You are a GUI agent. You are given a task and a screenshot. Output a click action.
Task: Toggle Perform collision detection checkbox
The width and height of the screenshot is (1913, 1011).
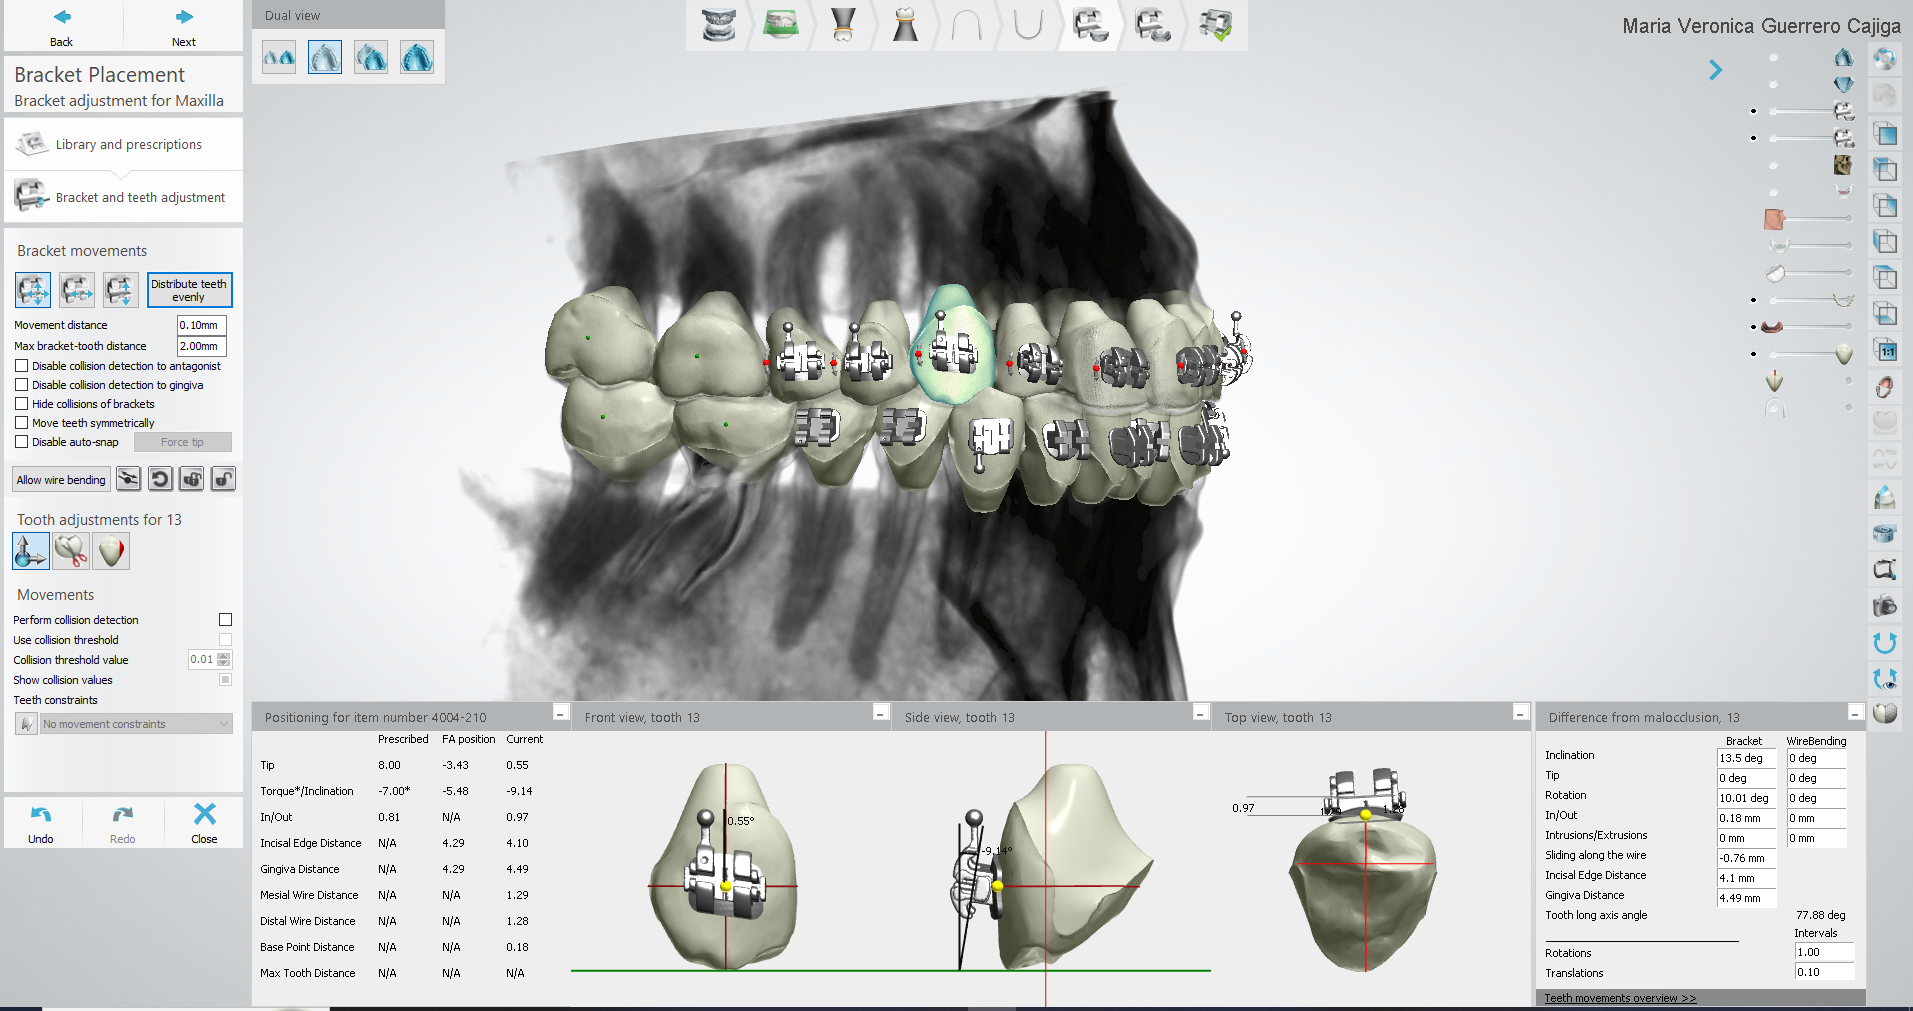pyautogui.click(x=225, y=620)
